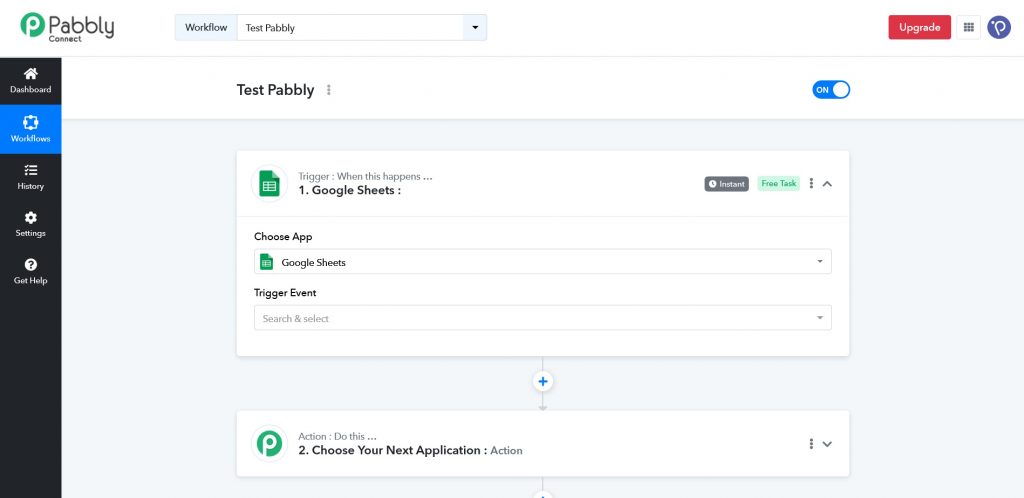Expand the Choose Your Next Application step
Screen dimensions: 1024x498
(827, 444)
